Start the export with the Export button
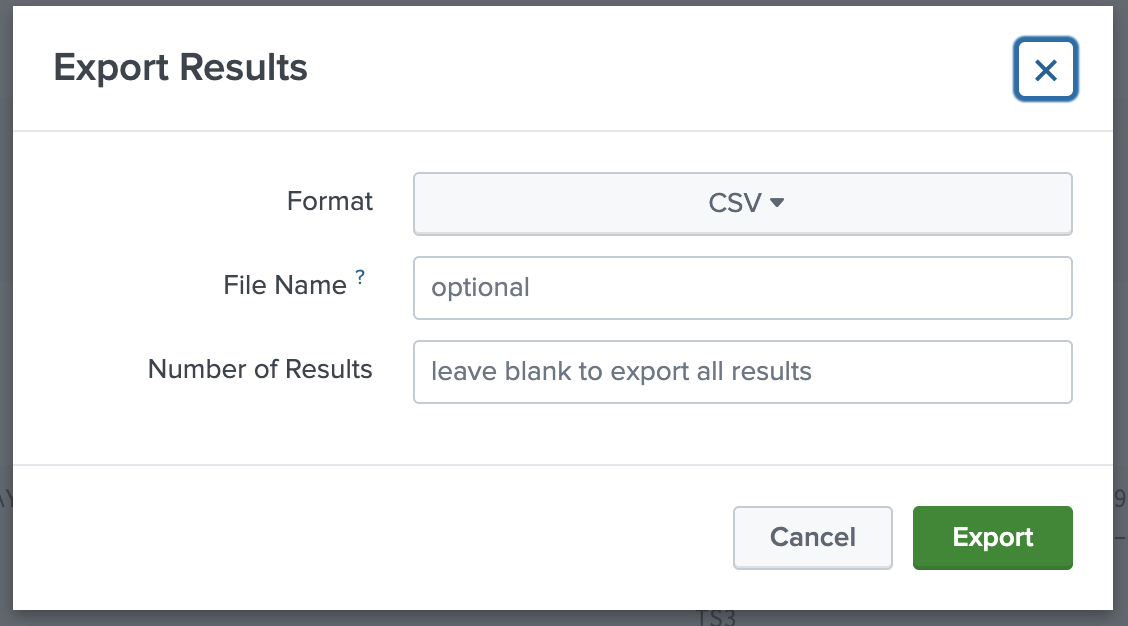Image resolution: width=1128 pixels, height=626 pixels. (x=992, y=537)
